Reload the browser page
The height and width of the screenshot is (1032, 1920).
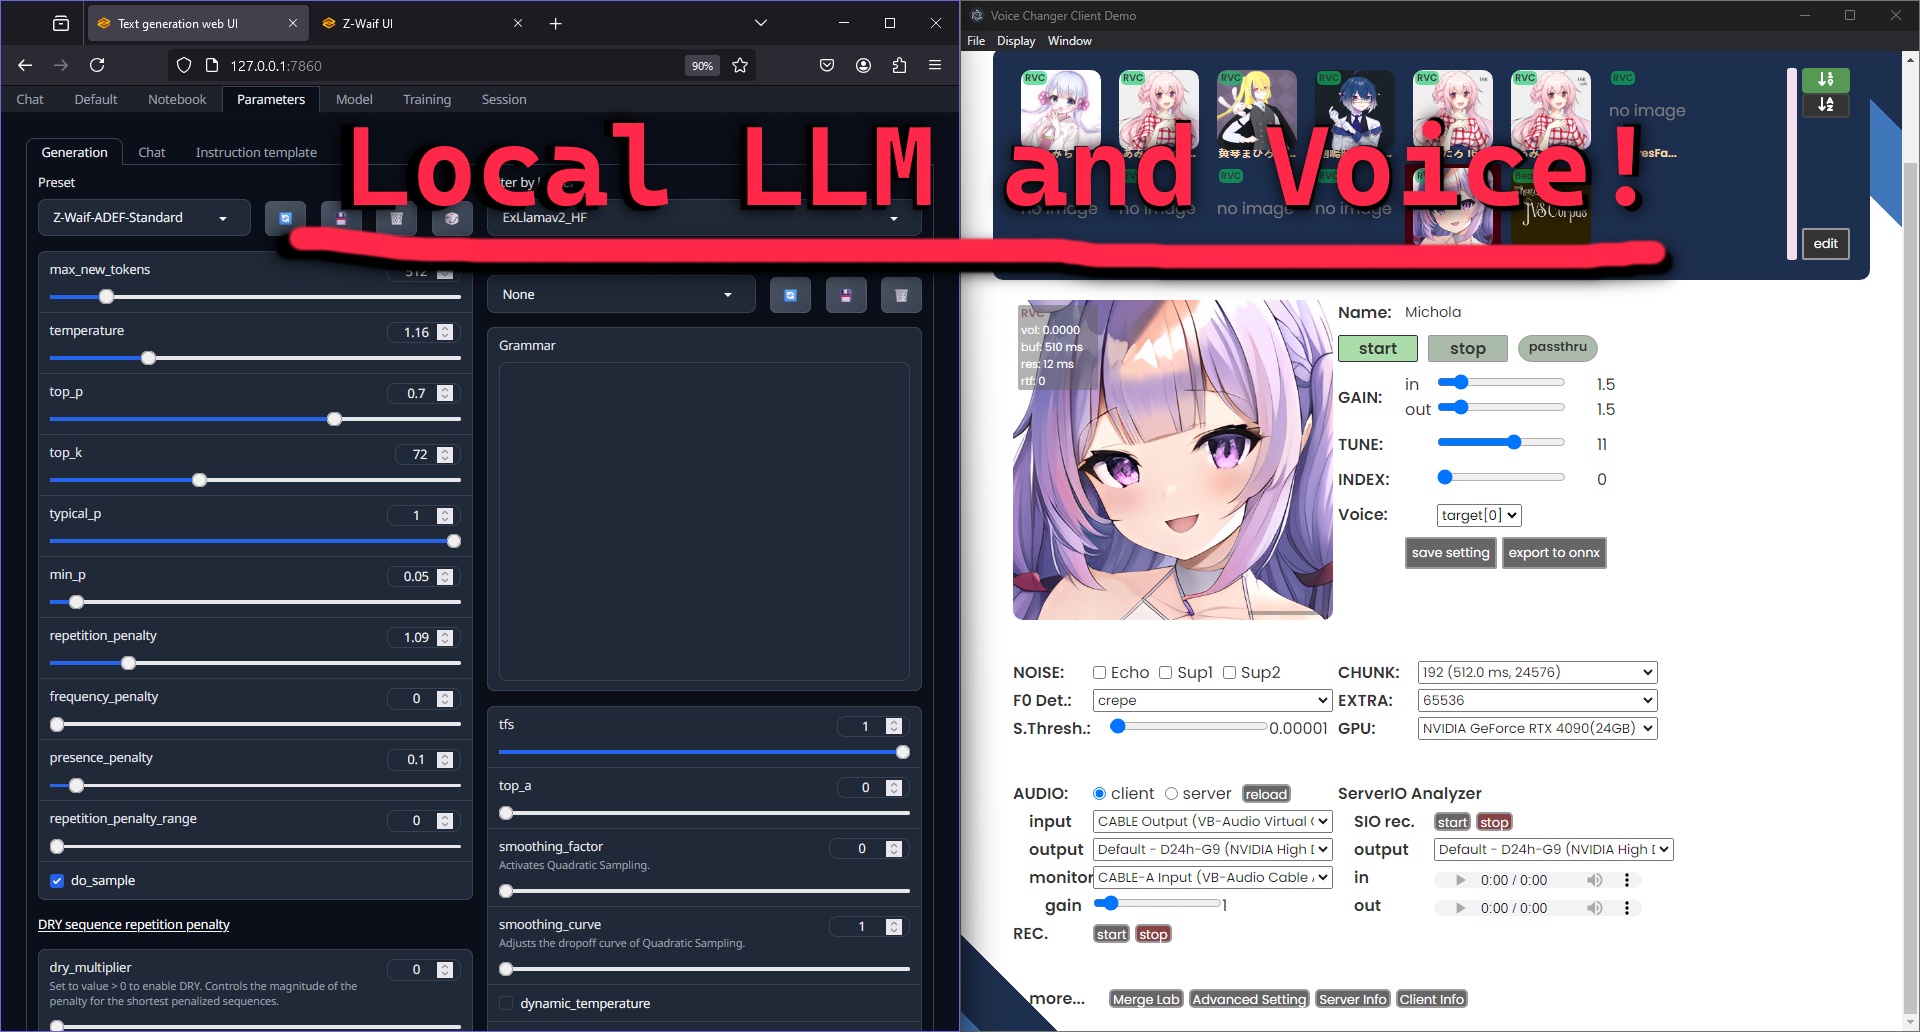[x=97, y=65]
